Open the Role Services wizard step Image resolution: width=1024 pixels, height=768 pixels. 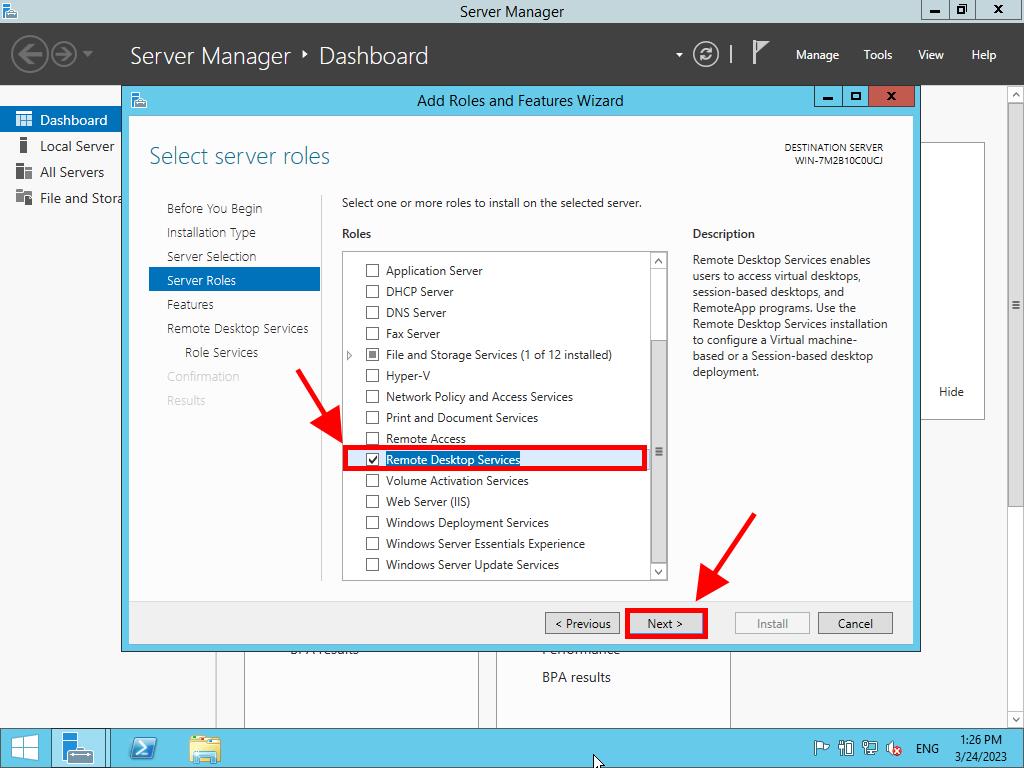pos(221,353)
